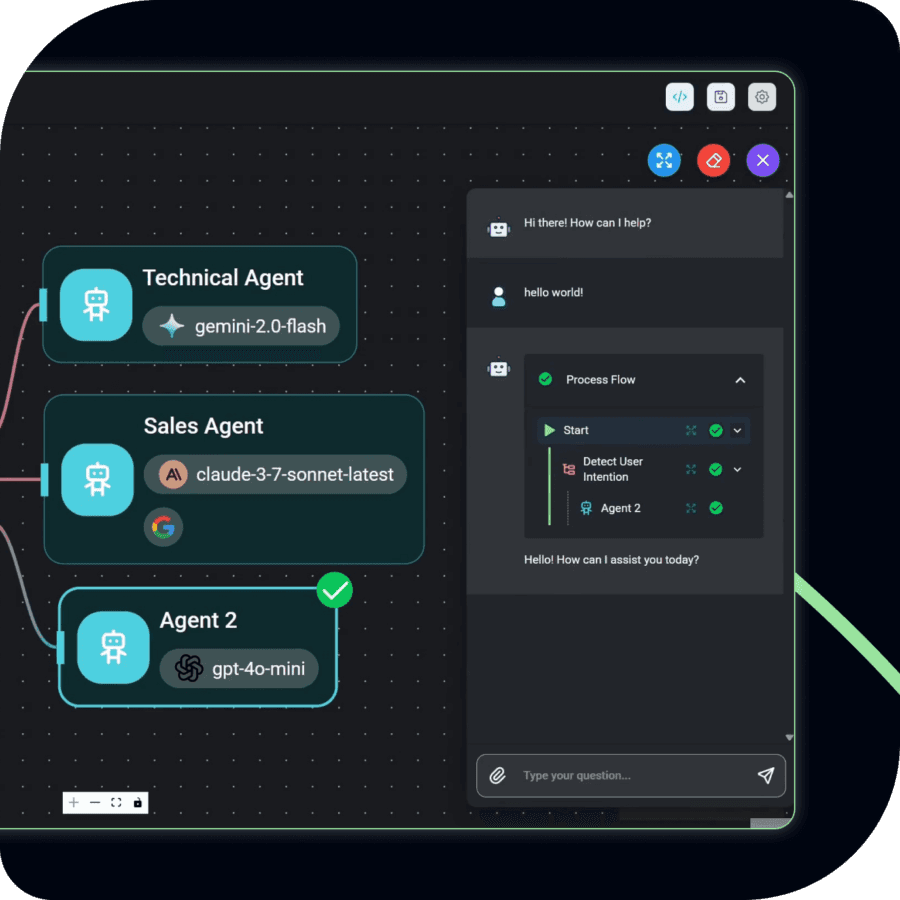Collapse the Process Flow panel chevron

740,380
